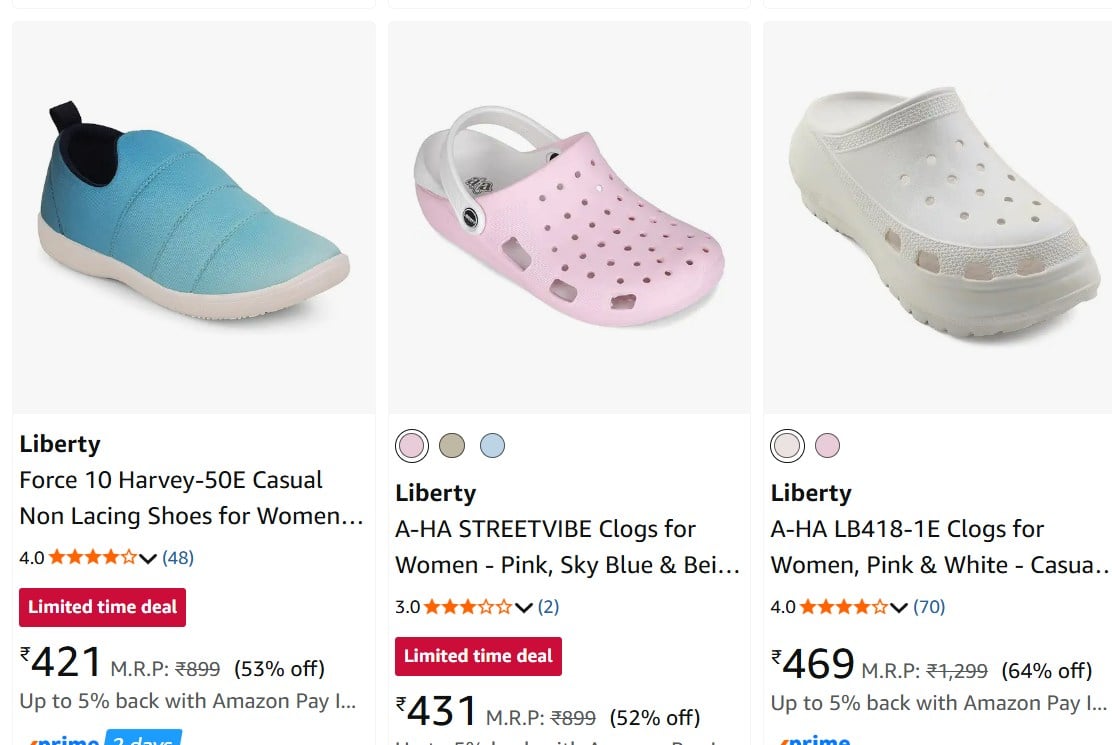Screen dimensions: 1112x745
Task: Expand rating breakdown for LB418-1E clogs
Action: pos(899,607)
